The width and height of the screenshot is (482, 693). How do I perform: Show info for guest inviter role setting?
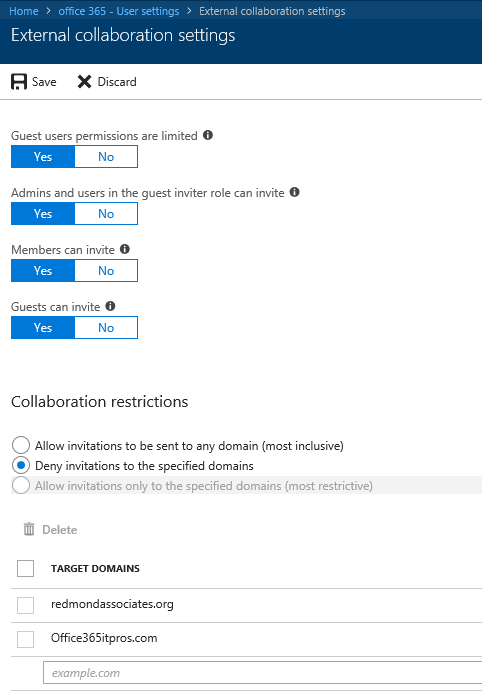click(294, 192)
